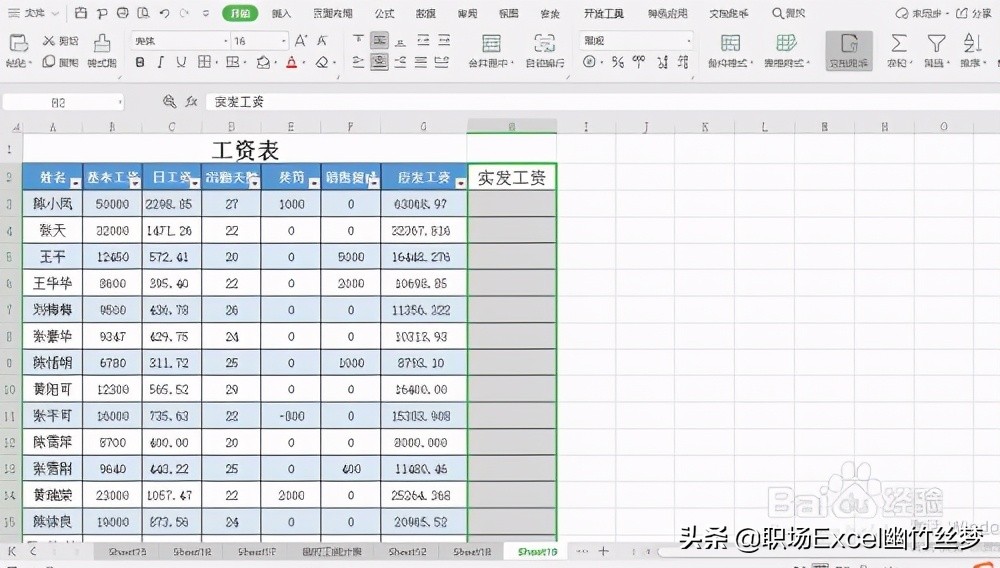This screenshot has width=1000, height=568.
Task: Switch to the green Home ribbon tab
Action: pyautogui.click(x=240, y=13)
